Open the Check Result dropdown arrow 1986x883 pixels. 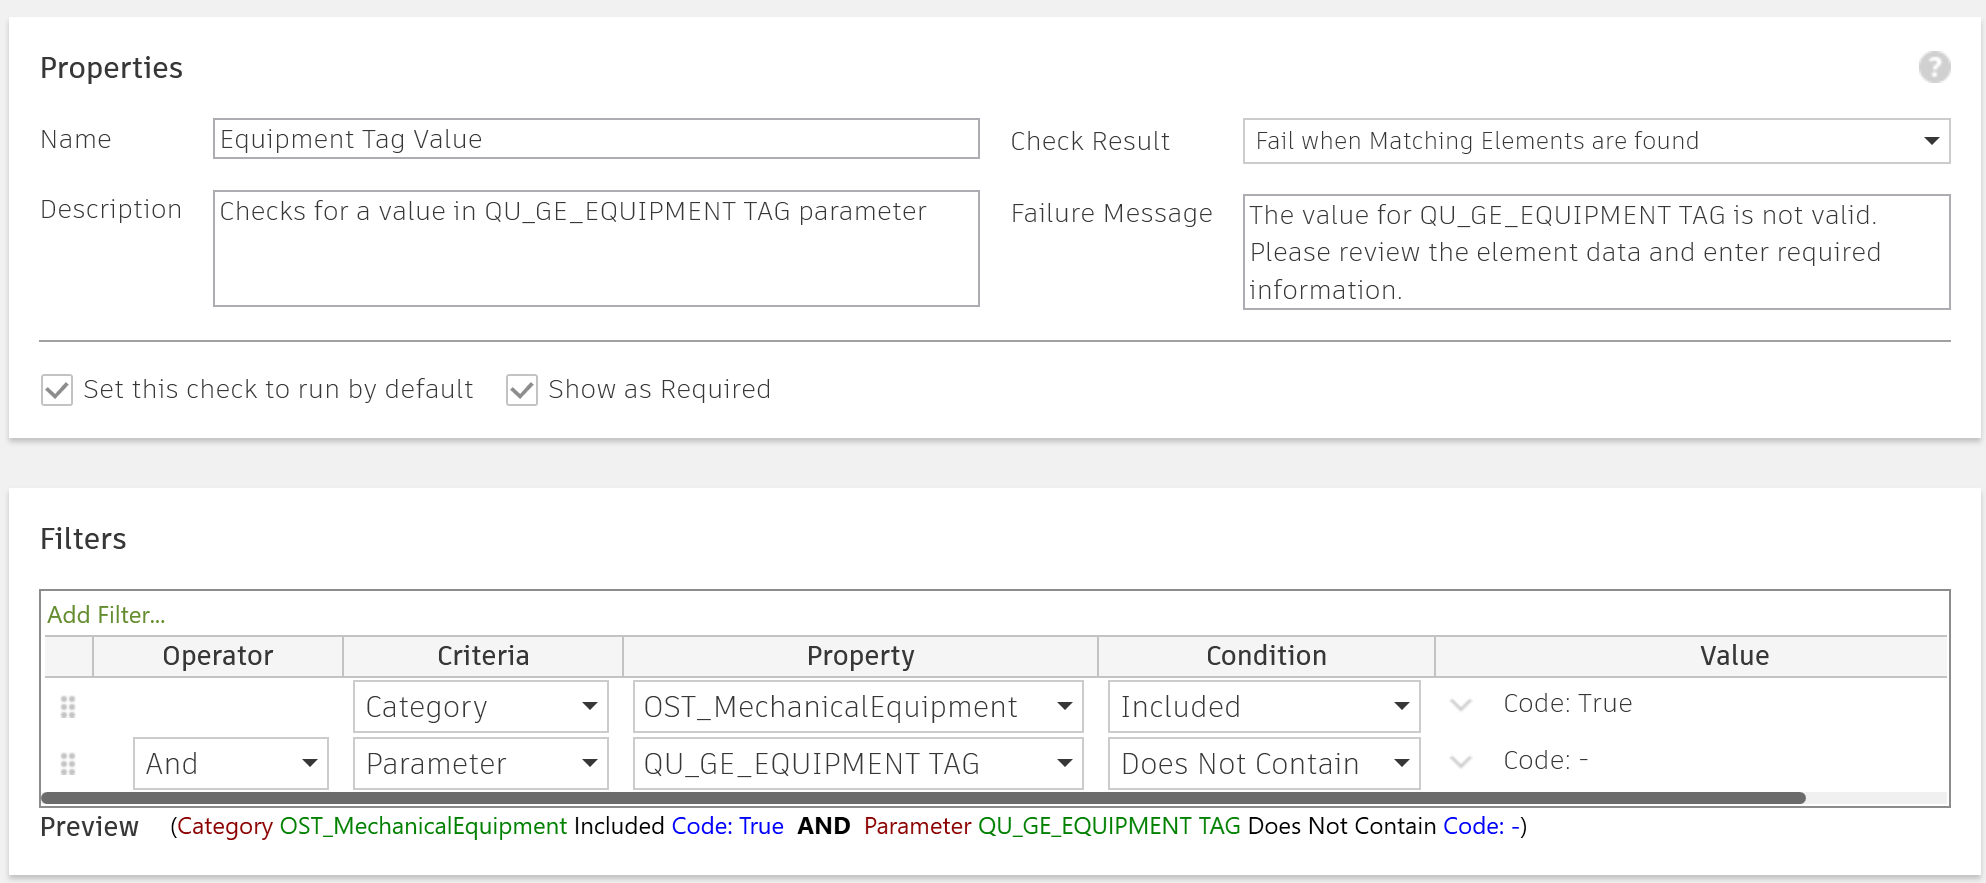(1932, 141)
